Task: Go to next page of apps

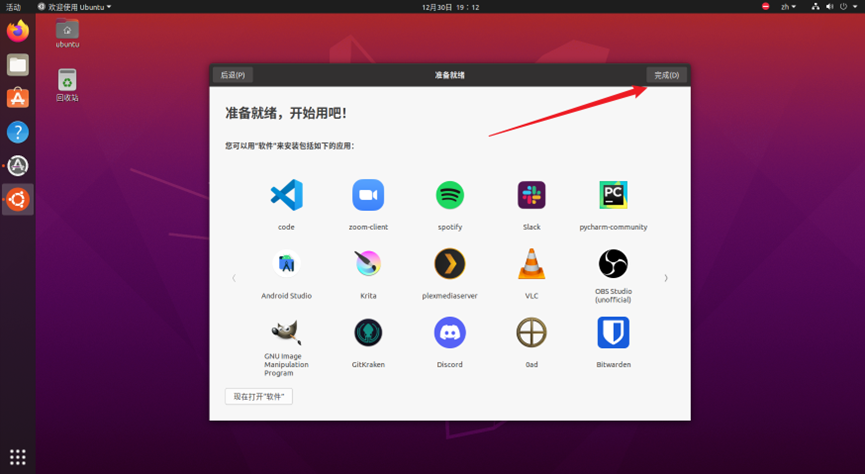Action: pyautogui.click(x=666, y=278)
